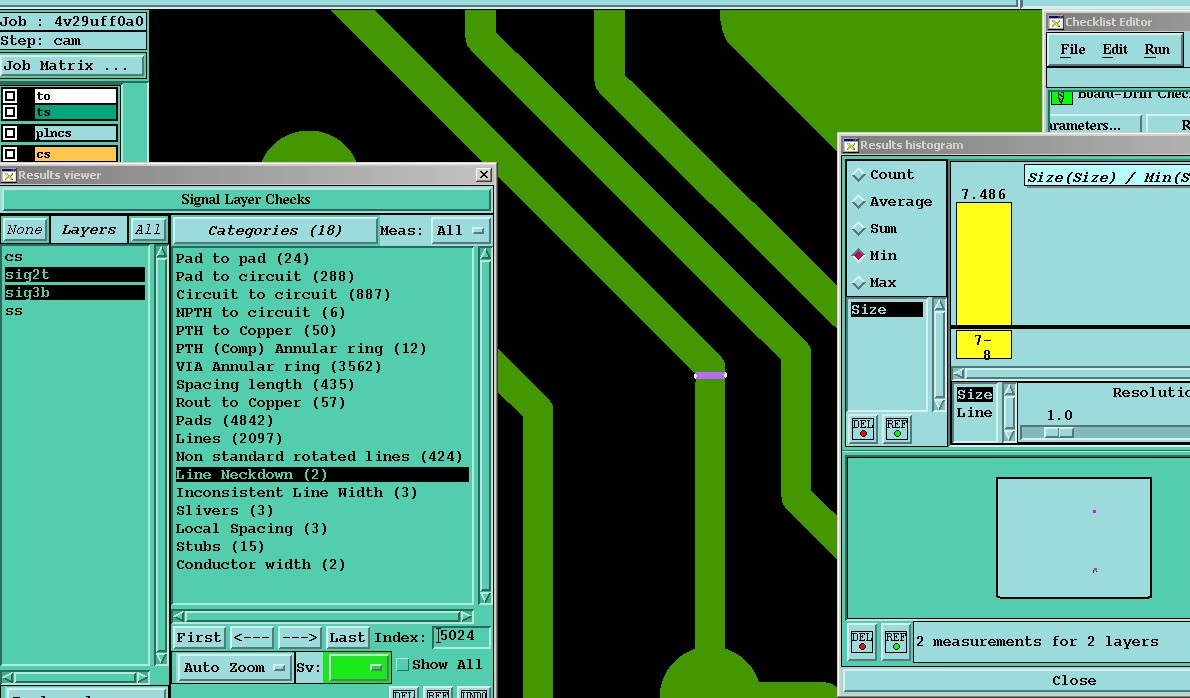Open Edit menu in Checklist Editor

tap(1114, 49)
